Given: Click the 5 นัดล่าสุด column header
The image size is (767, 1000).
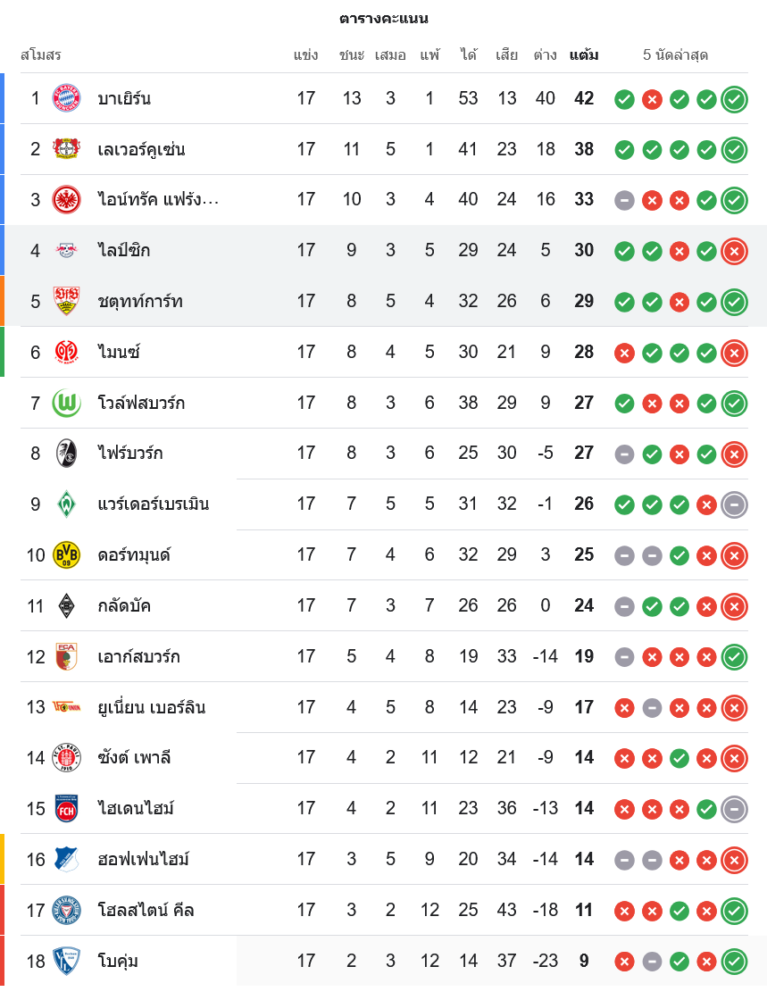Looking at the screenshot, I should [675, 55].
